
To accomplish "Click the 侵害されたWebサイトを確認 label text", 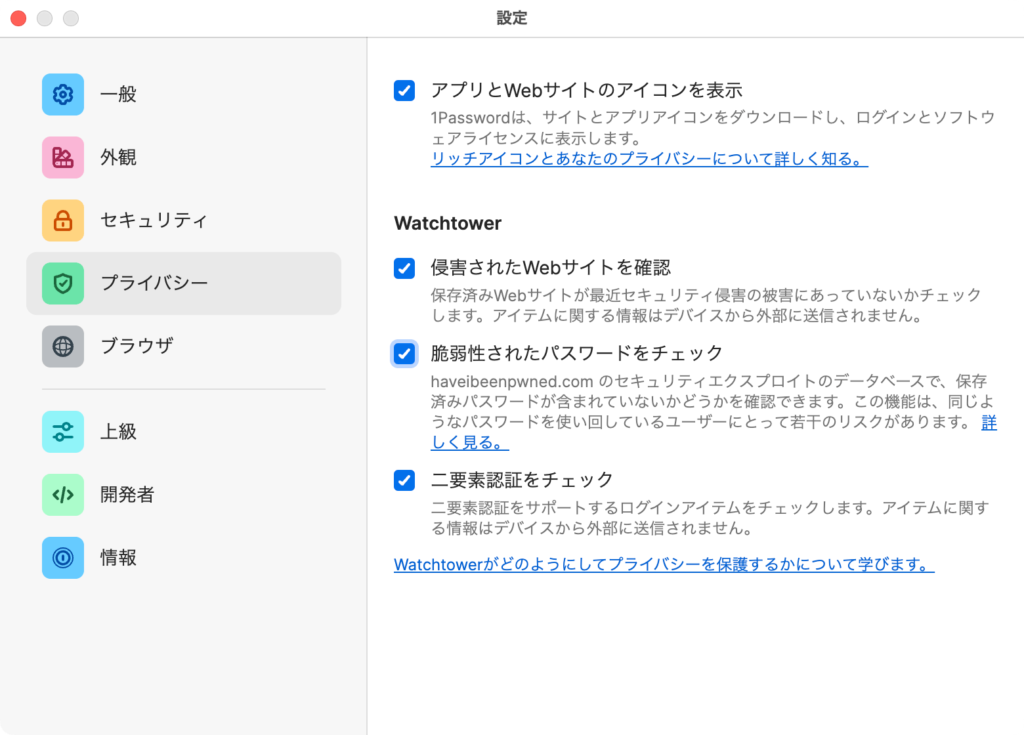I will pyautogui.click(x=551, y=268).
